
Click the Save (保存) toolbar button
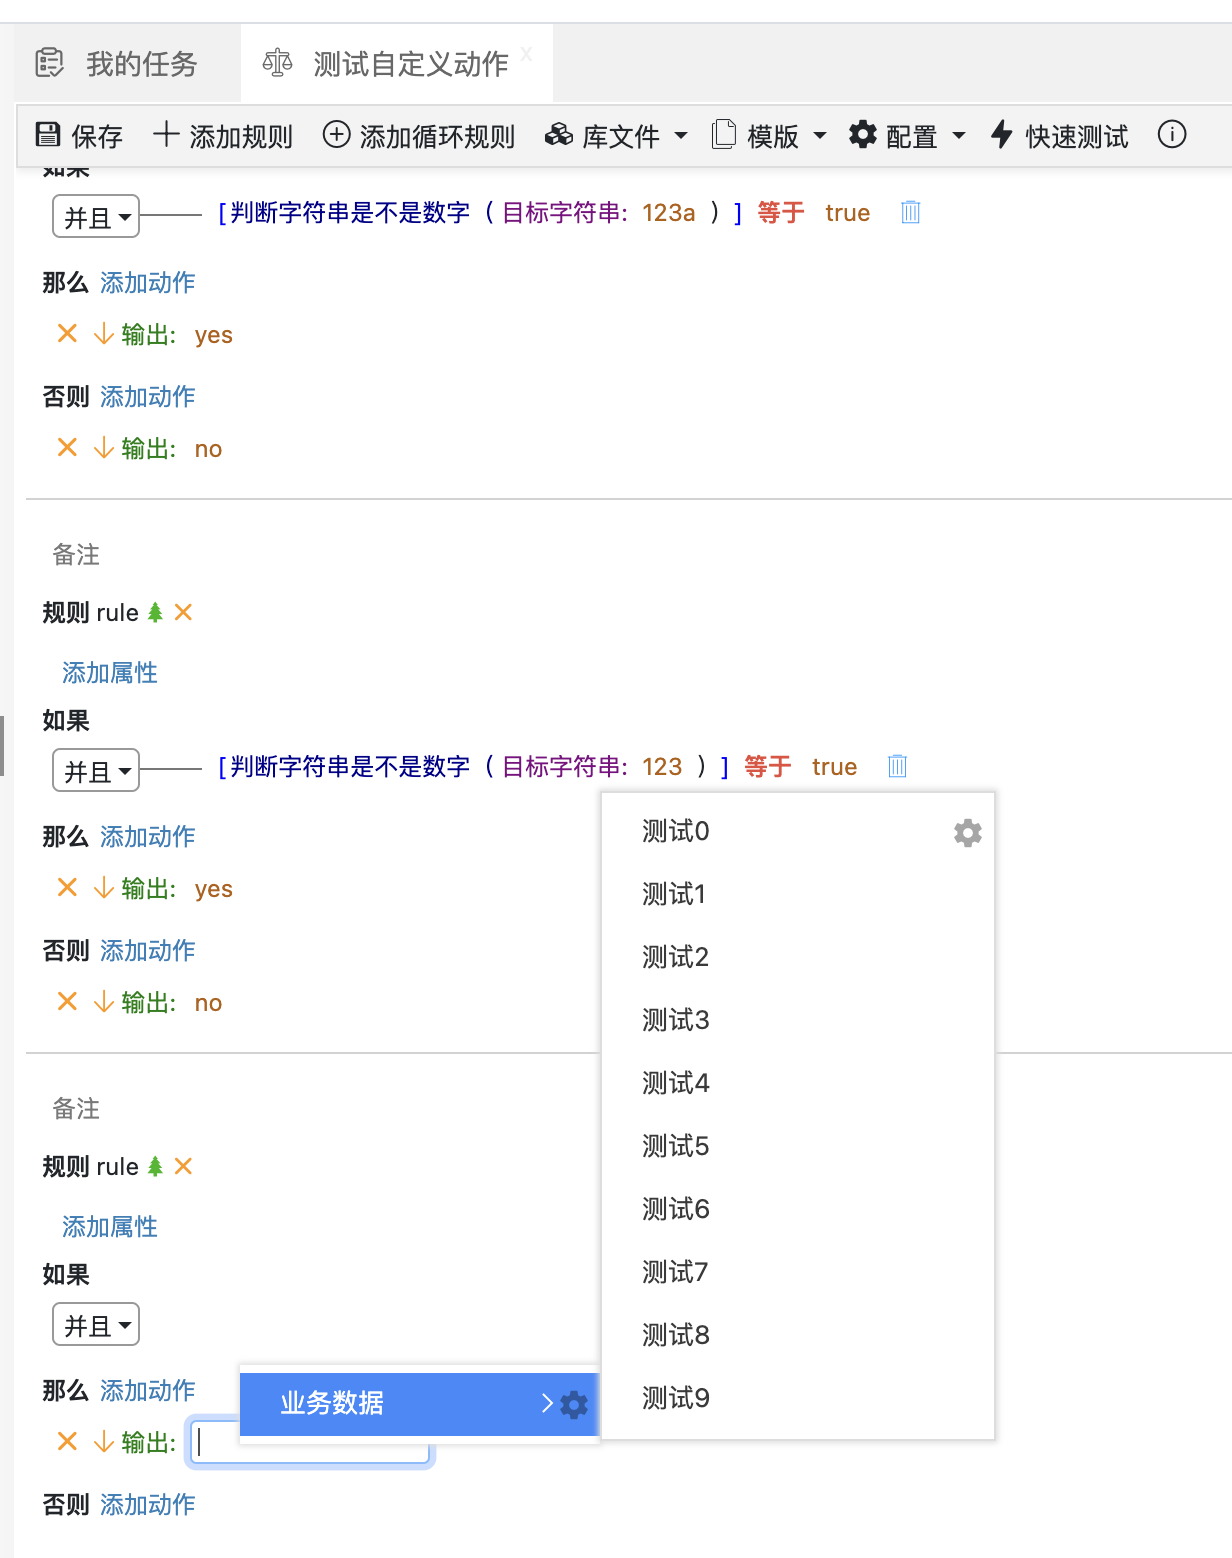tap(79, 135)
